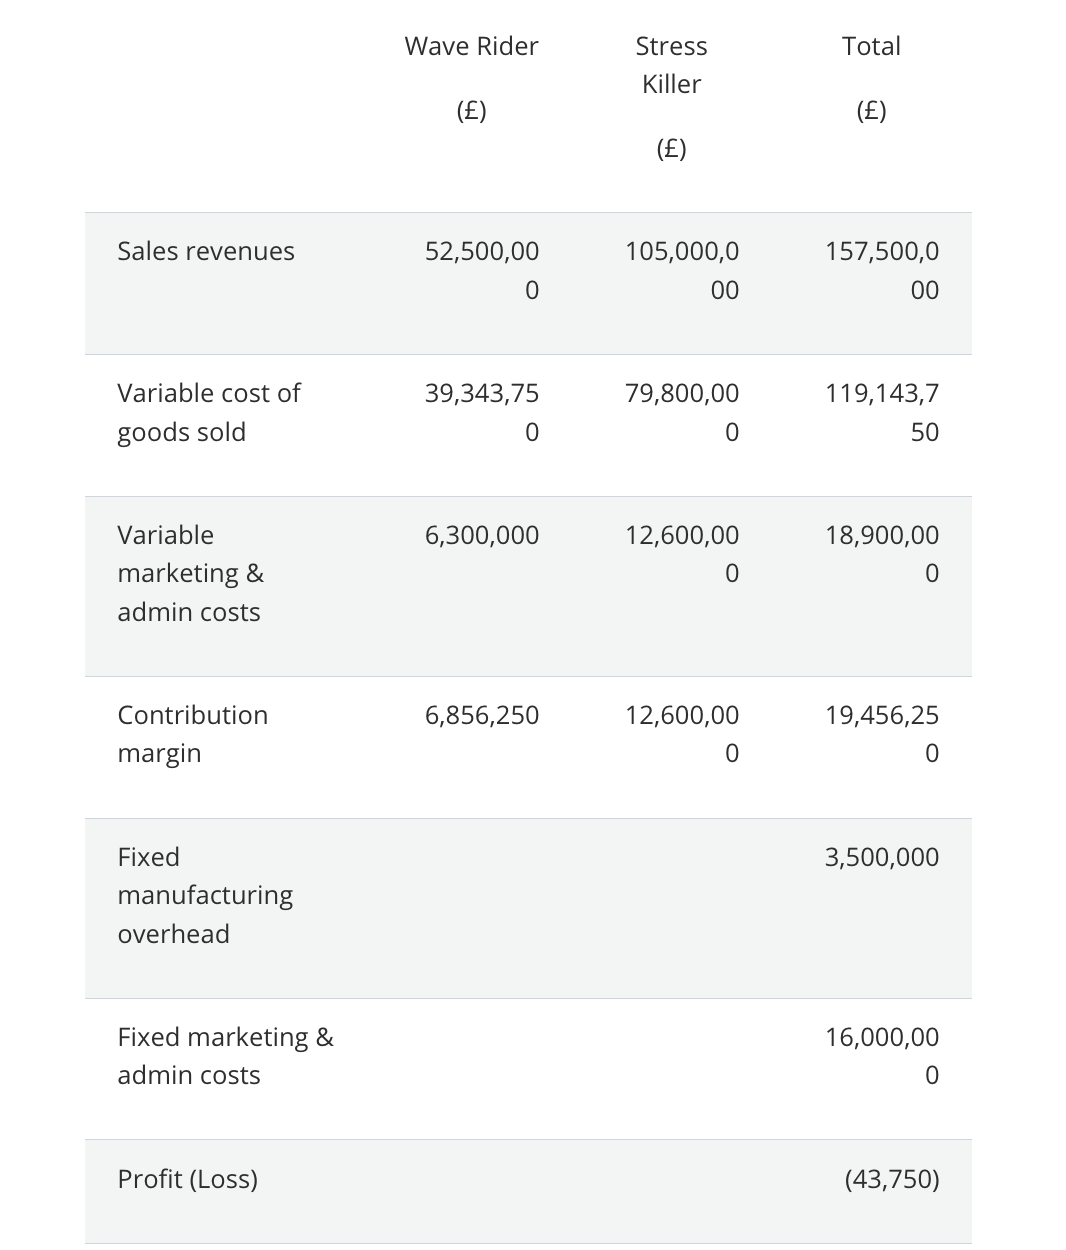
Task: Click Stress Killer value 79,800,000
Action: [x=682, y=412]
